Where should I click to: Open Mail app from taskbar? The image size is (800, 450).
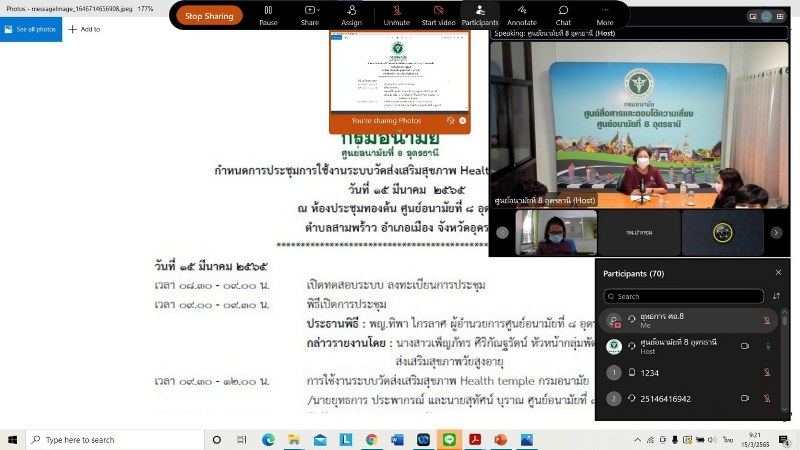(x=320, y=439)
